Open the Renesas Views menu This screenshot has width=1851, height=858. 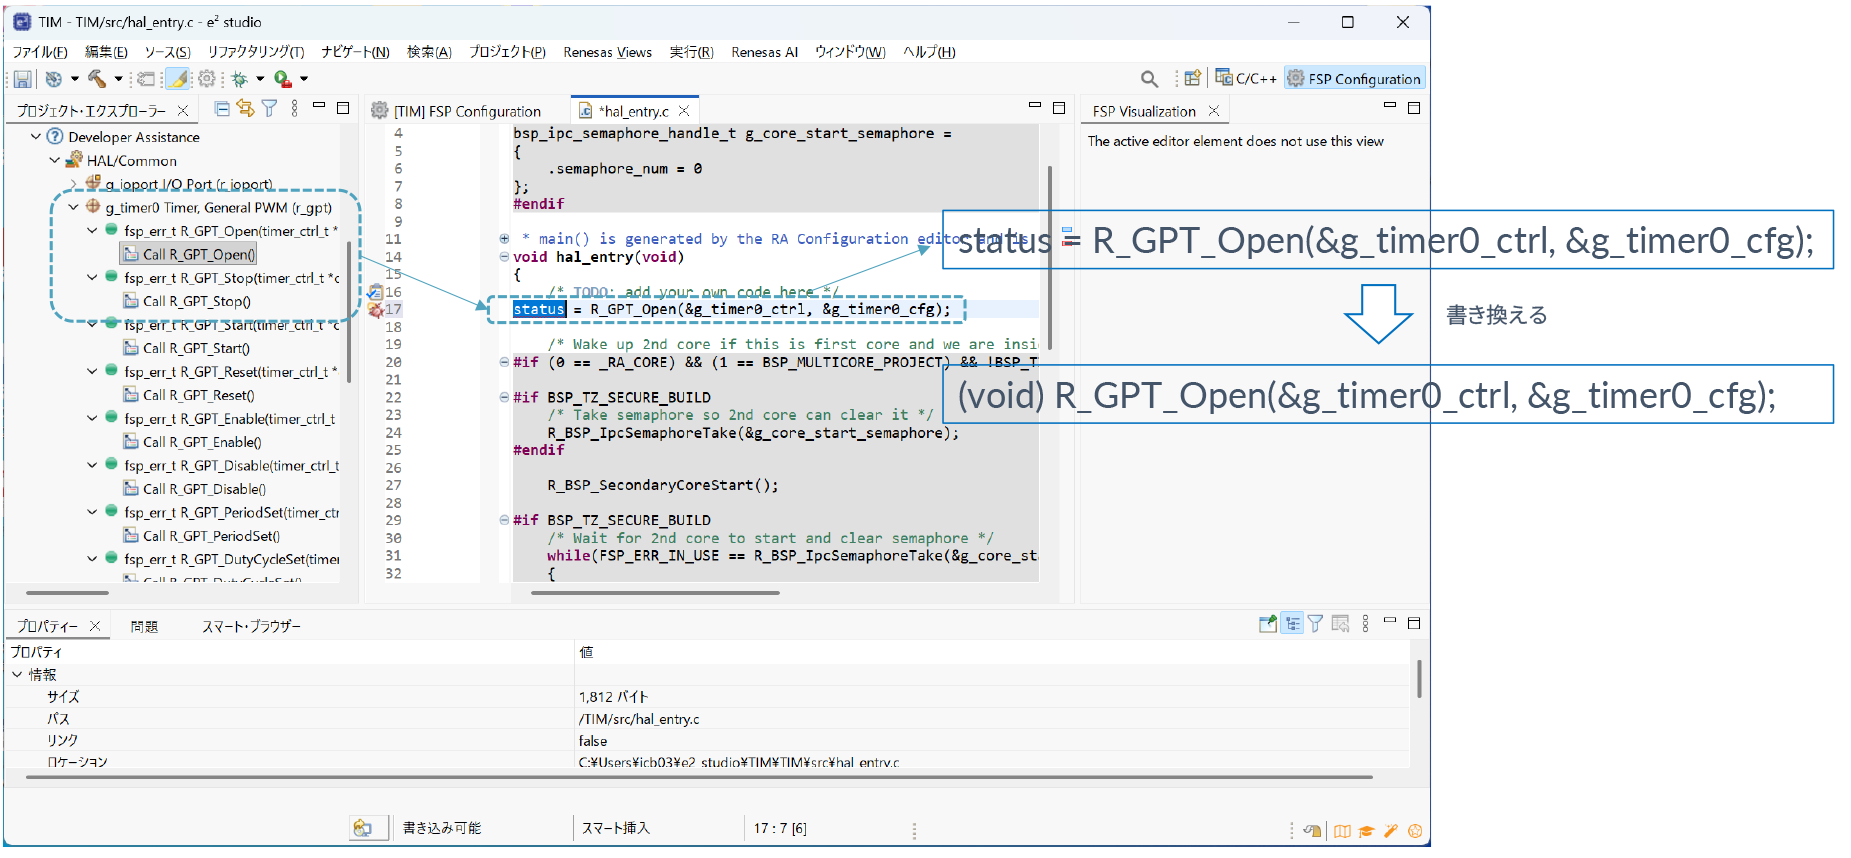click(607, 52)
